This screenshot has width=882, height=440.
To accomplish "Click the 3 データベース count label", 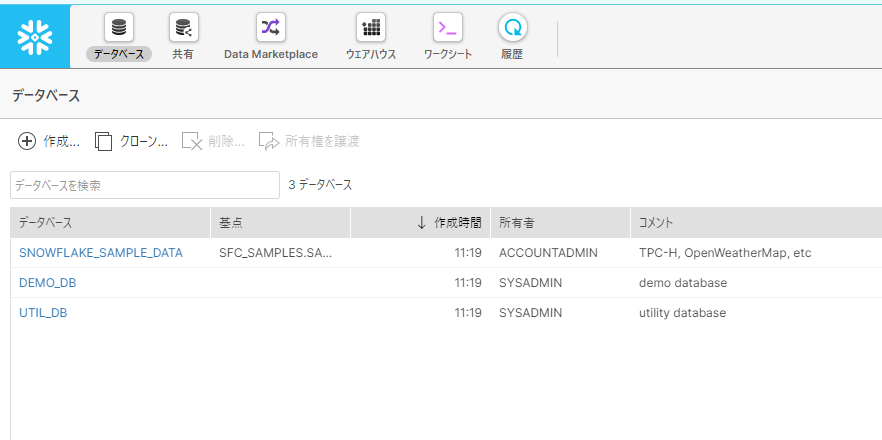I will click(320, 185).
